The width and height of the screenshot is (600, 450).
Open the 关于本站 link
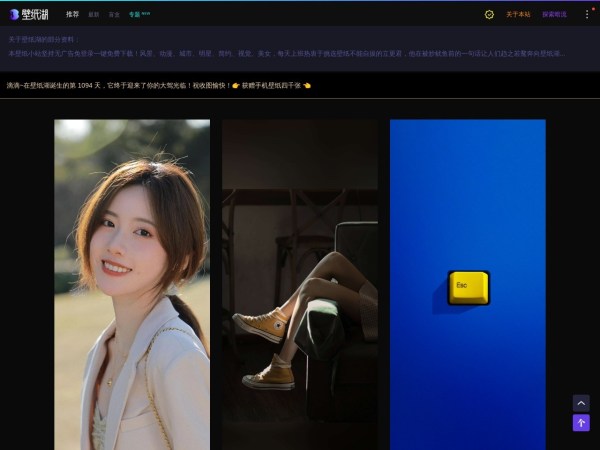tap(518, 14)
